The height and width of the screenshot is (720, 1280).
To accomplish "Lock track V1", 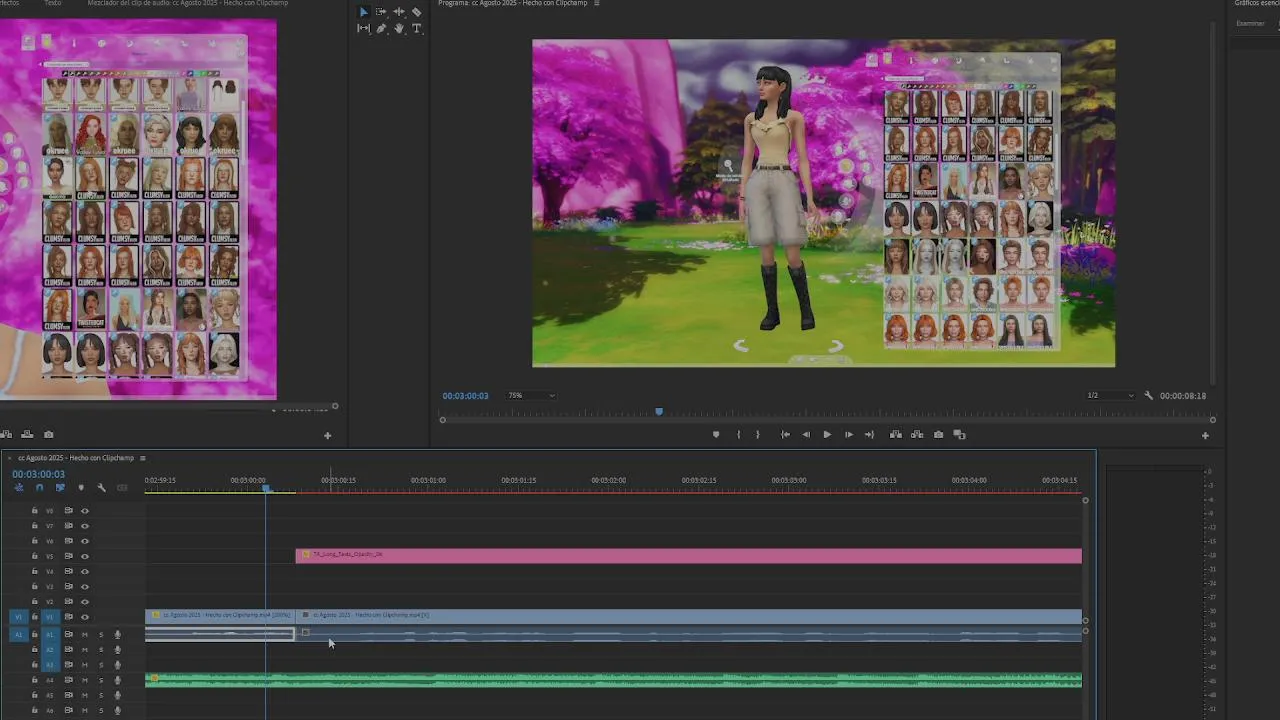I will coord(34,617).
